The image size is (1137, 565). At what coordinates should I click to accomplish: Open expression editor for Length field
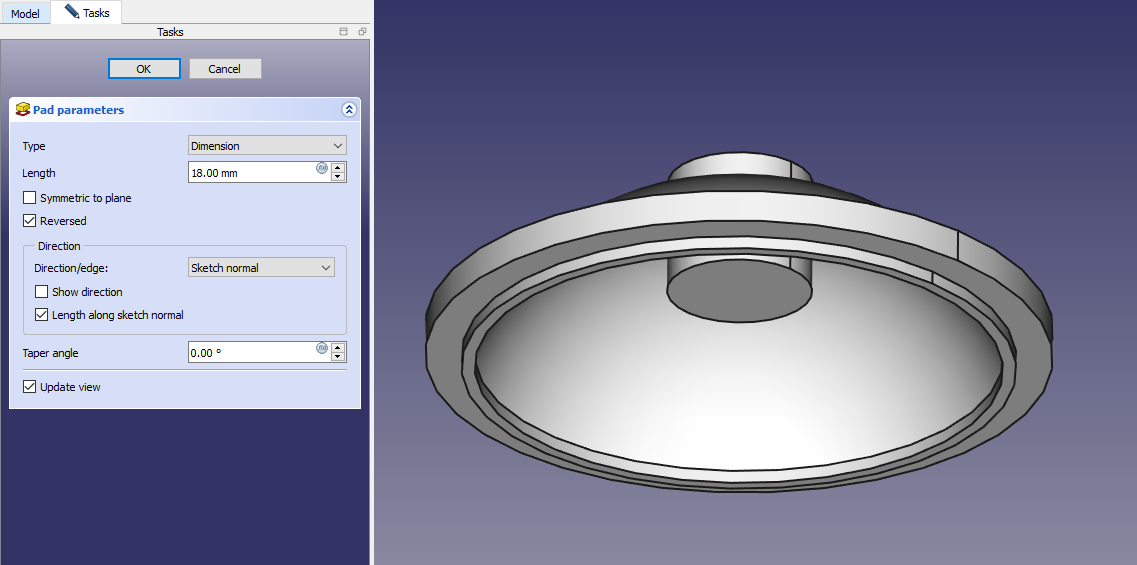(322, 168)
